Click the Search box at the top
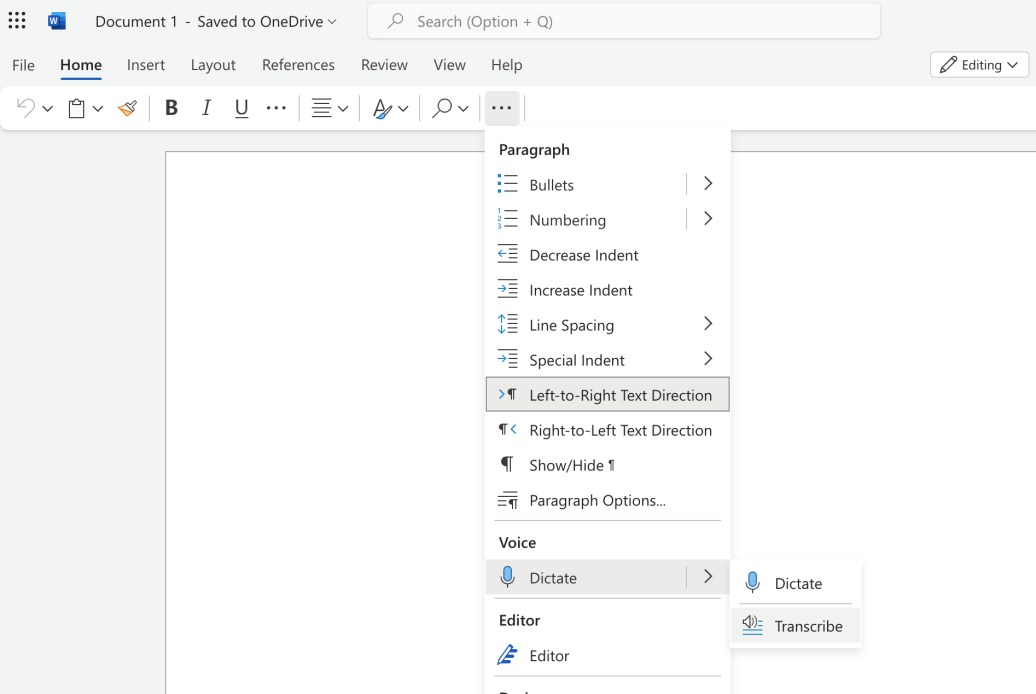The height and width of the screenshot is (694, 1036). click(624, 21)
